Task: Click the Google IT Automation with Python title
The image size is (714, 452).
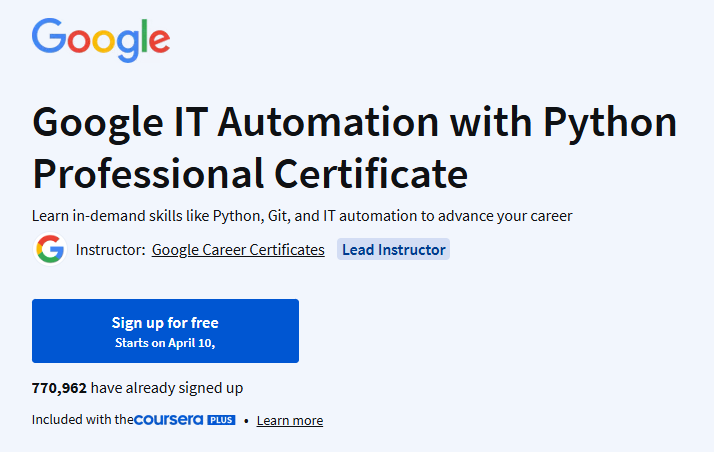Action: (x=355, y=147)
